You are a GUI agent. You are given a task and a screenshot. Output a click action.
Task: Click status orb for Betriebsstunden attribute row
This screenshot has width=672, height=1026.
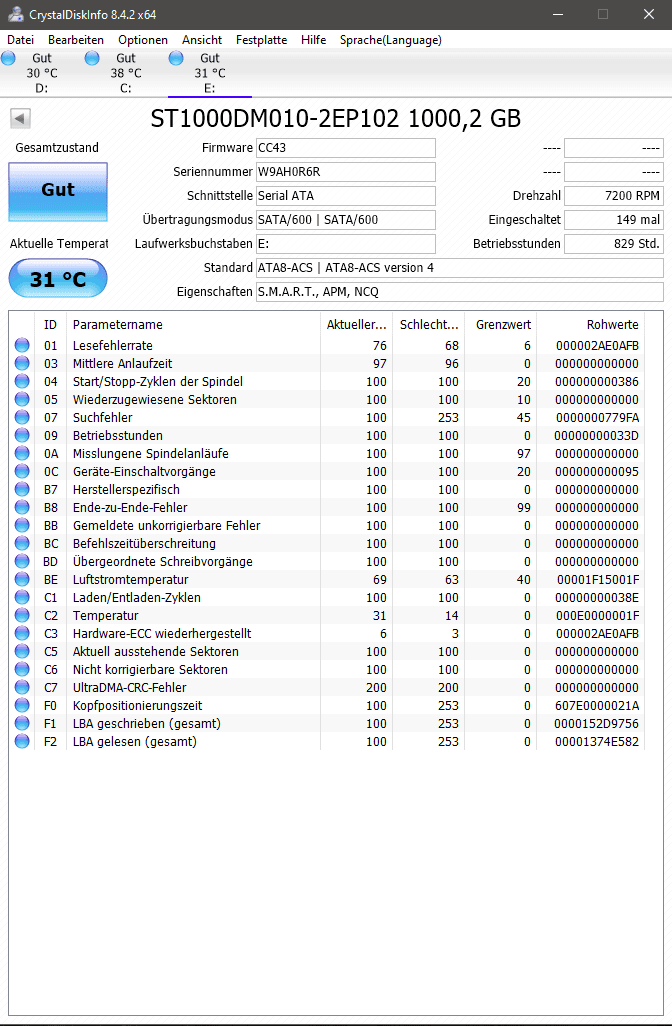click(22, 435)
